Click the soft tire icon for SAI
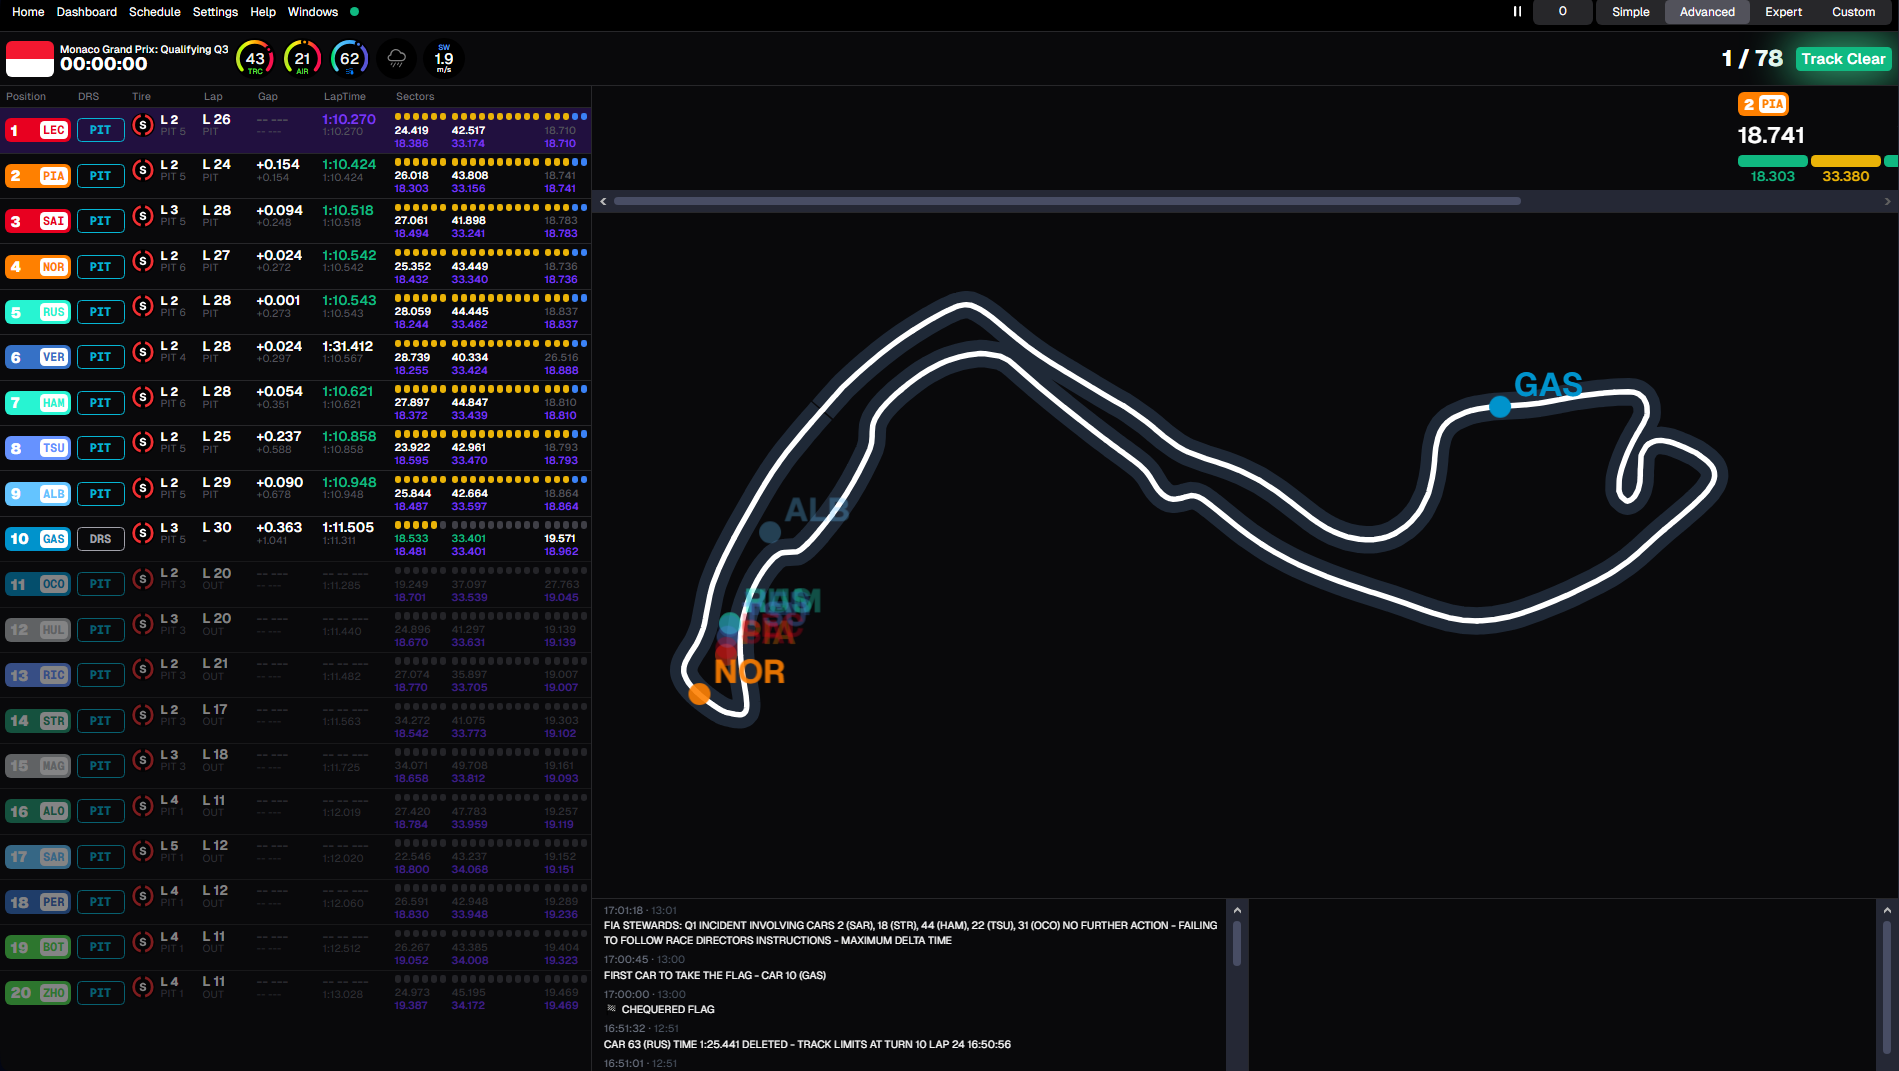Viewport: 1899px width, 1071px height. [x=143, y=216]
